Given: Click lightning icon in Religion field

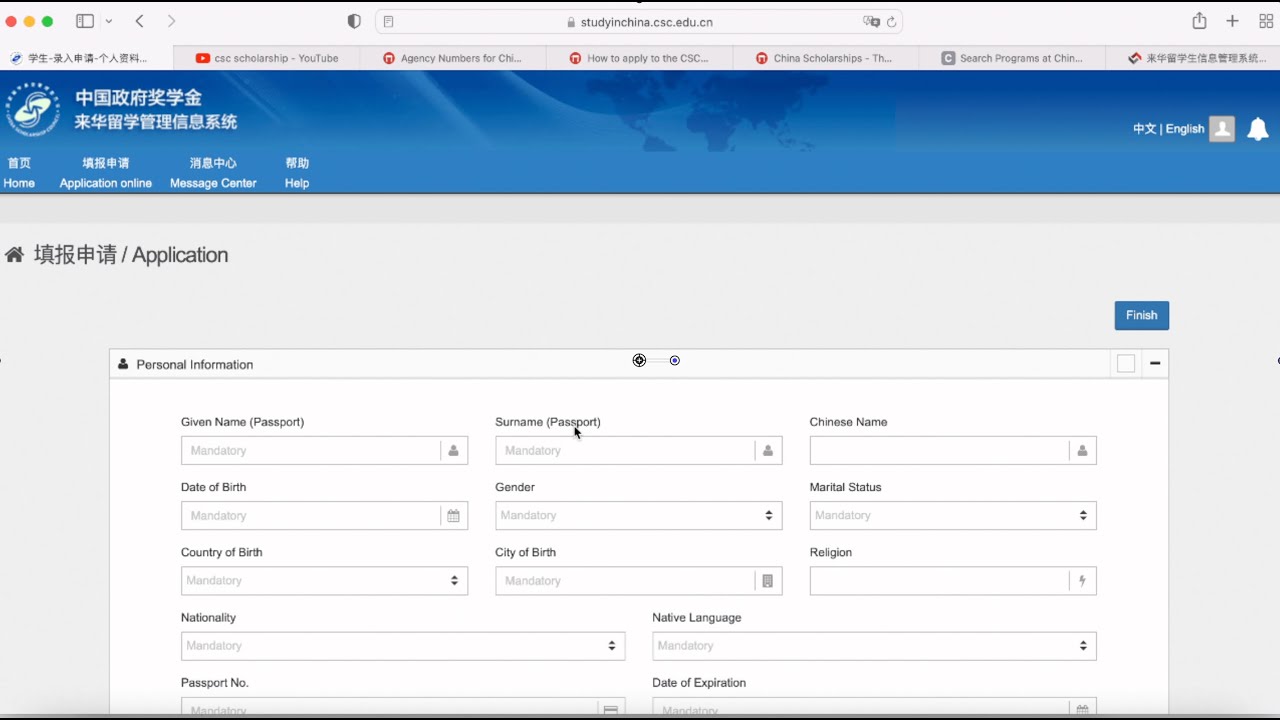Looking at the screenshot, I should (x=1082, y=581).
